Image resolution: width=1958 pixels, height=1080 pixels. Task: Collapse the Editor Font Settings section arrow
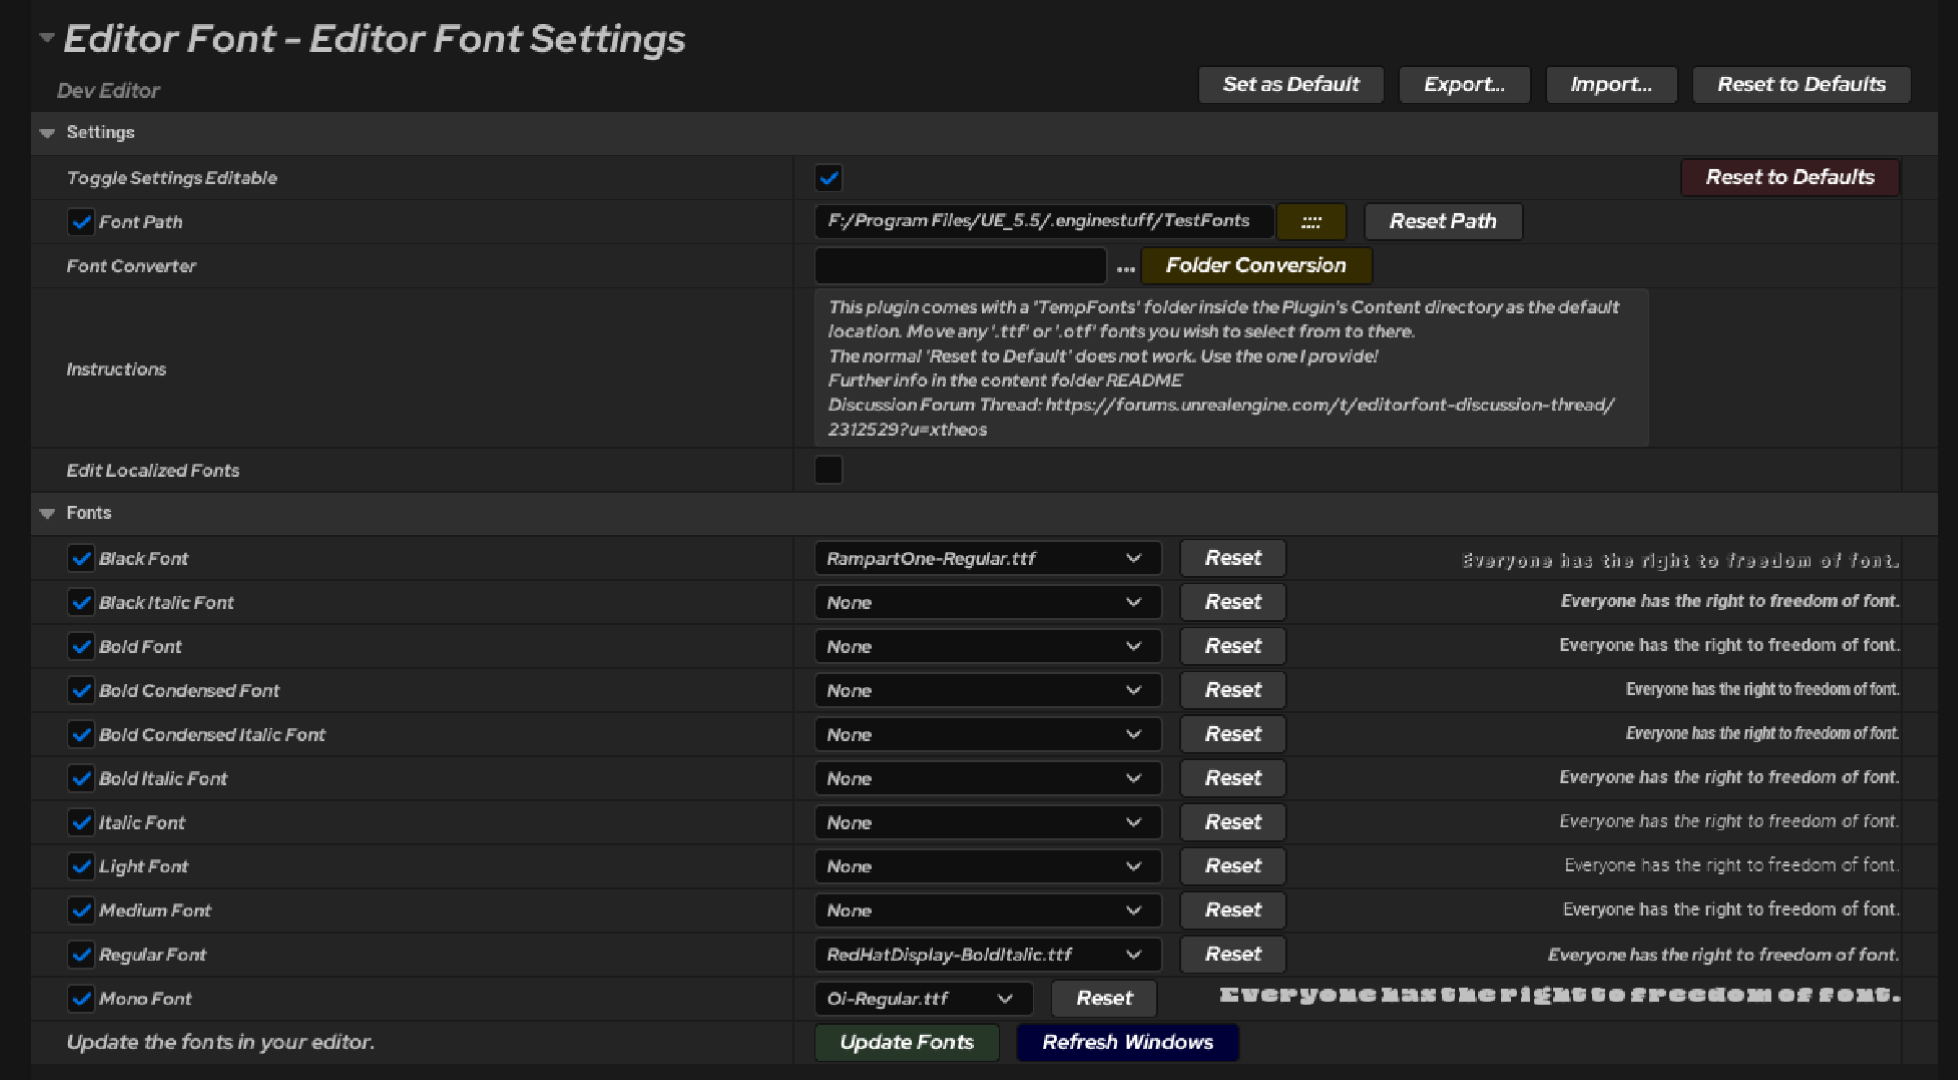(x=46, y=38)
